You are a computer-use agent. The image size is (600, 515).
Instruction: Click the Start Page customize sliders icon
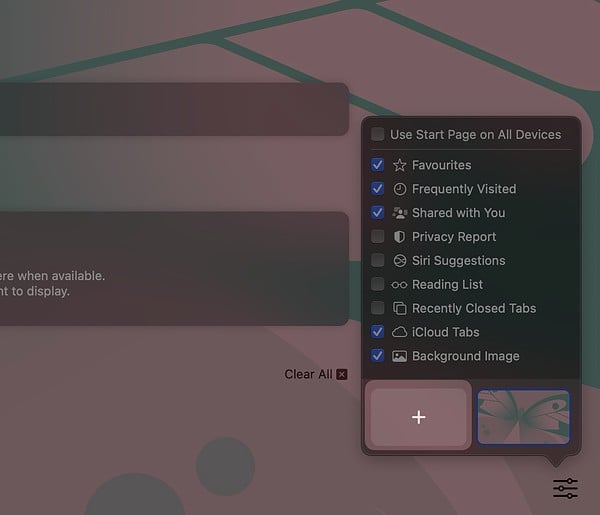tap(565, 488)
